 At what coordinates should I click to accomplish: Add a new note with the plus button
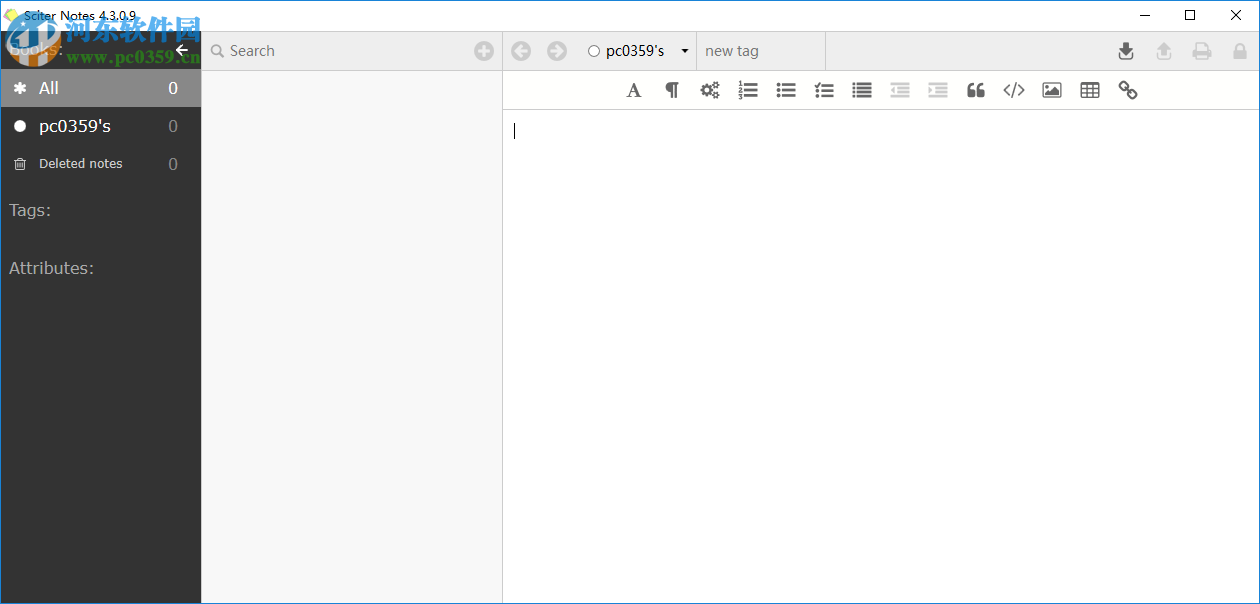coord(484,50)
